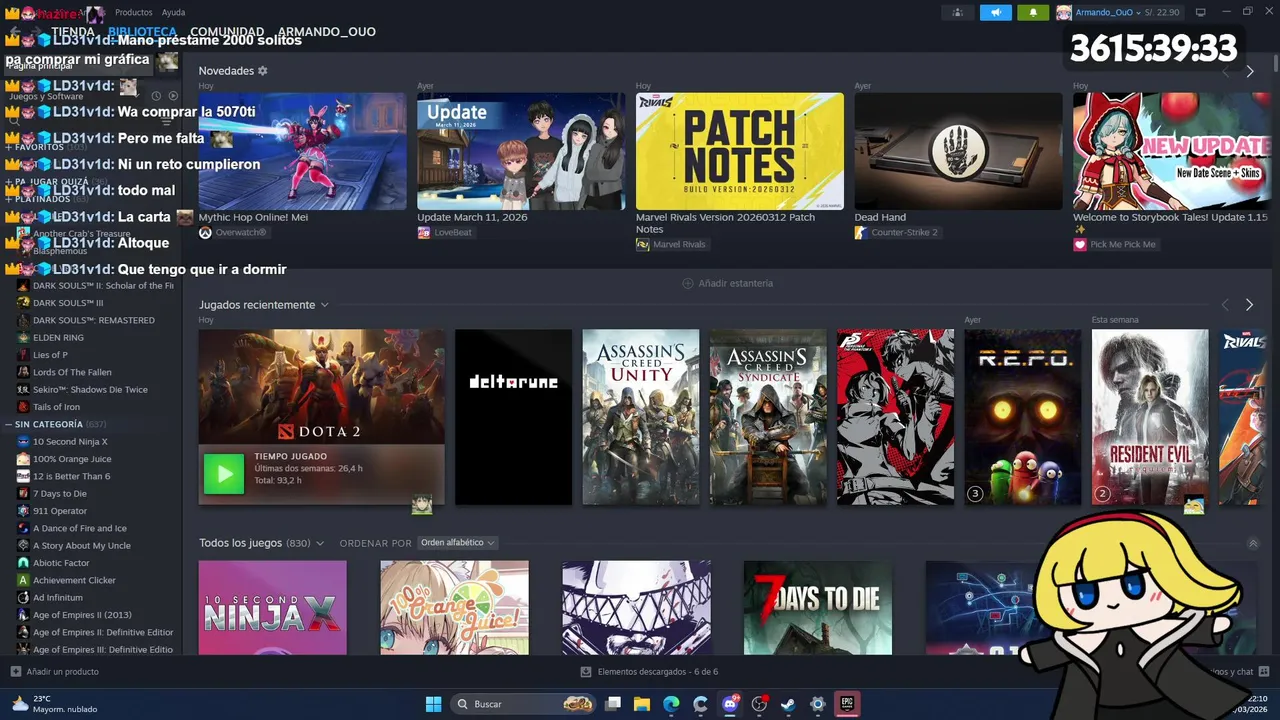Select the Assassin's Creed Syndicate cover

768,417
